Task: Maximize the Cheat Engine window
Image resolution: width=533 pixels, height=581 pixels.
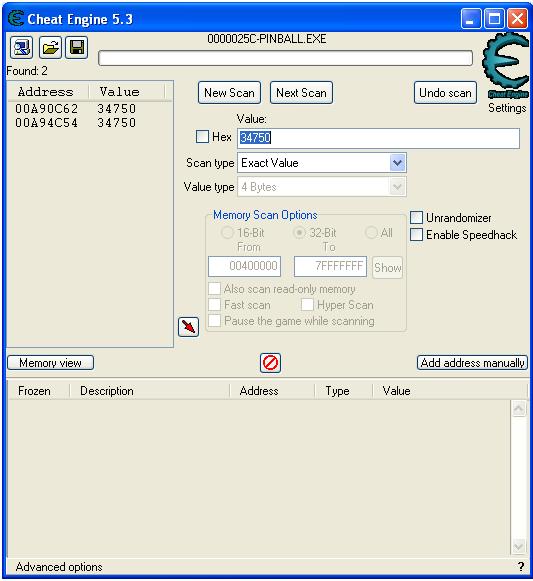Action: tap(494, 19)
